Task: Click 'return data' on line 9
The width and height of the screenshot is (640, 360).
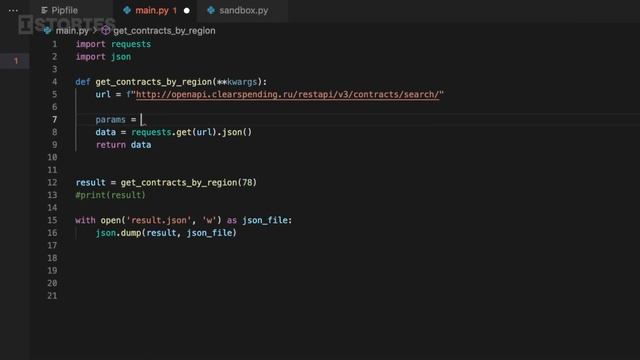Action: tap(123, 145)
